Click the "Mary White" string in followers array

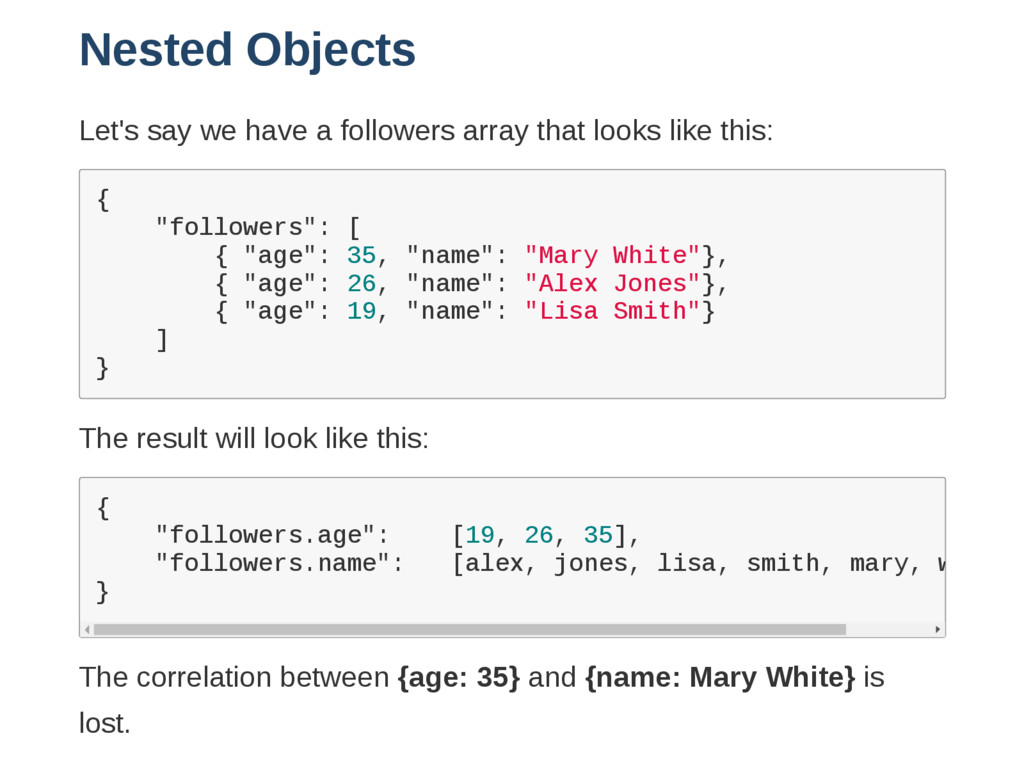point(613,255)
